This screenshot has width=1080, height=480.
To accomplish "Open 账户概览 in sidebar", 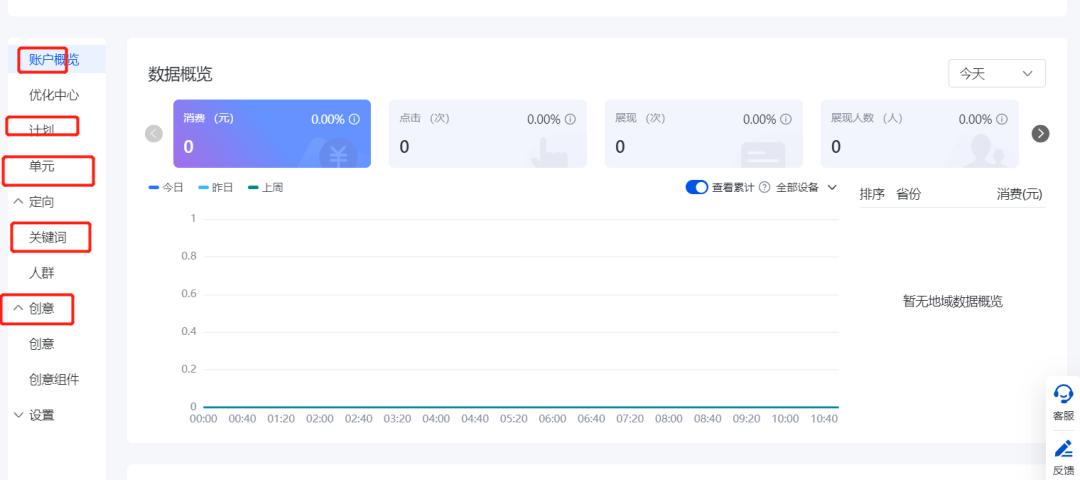I will [54, 59].
